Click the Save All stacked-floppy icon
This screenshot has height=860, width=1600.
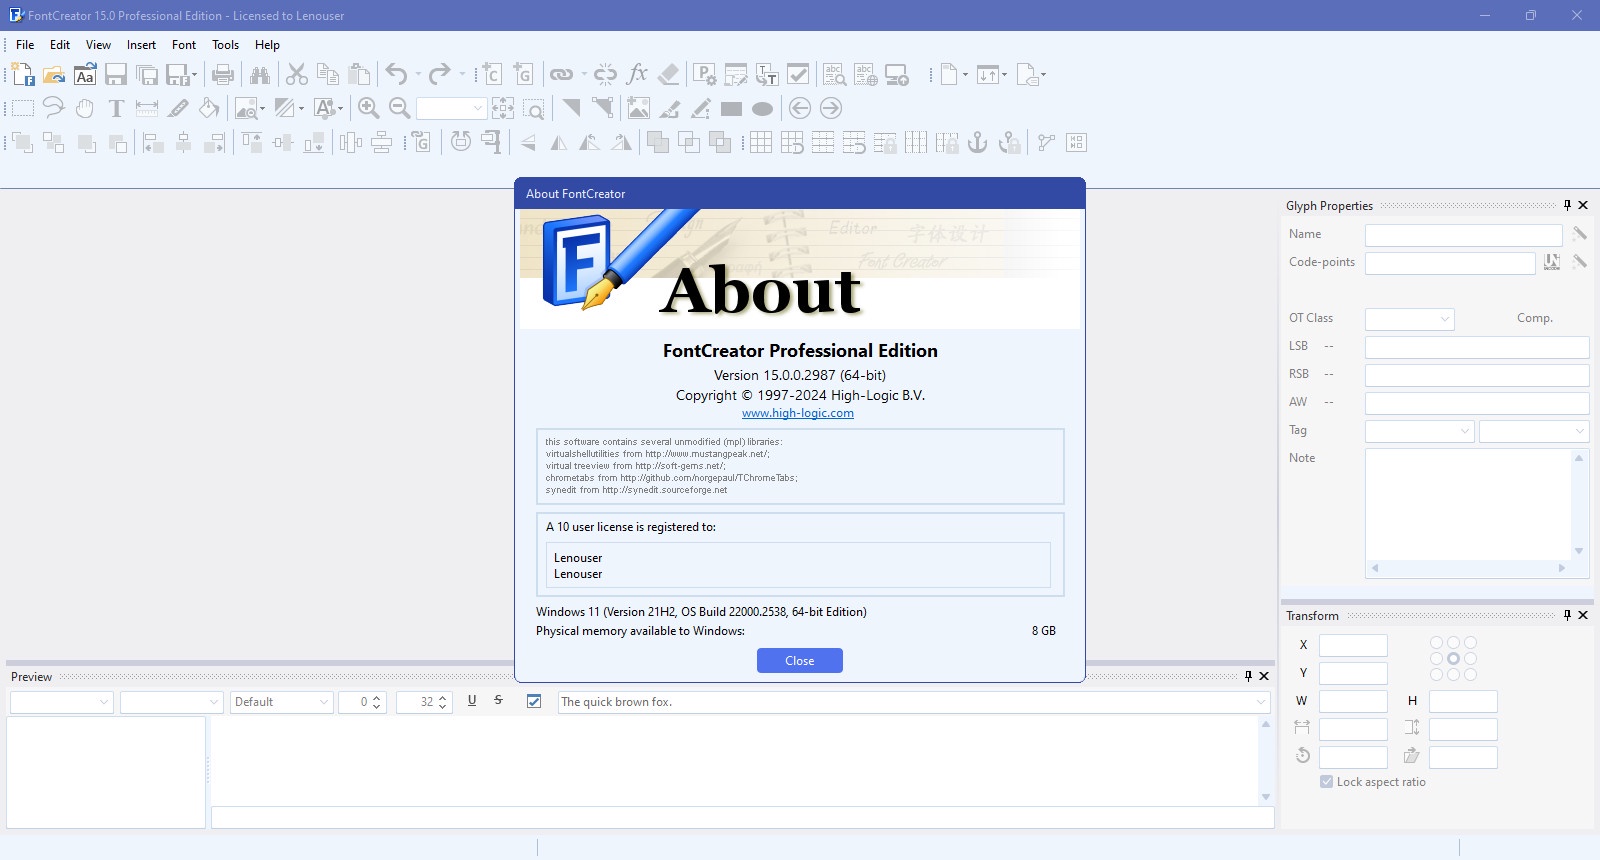[147, 74]
